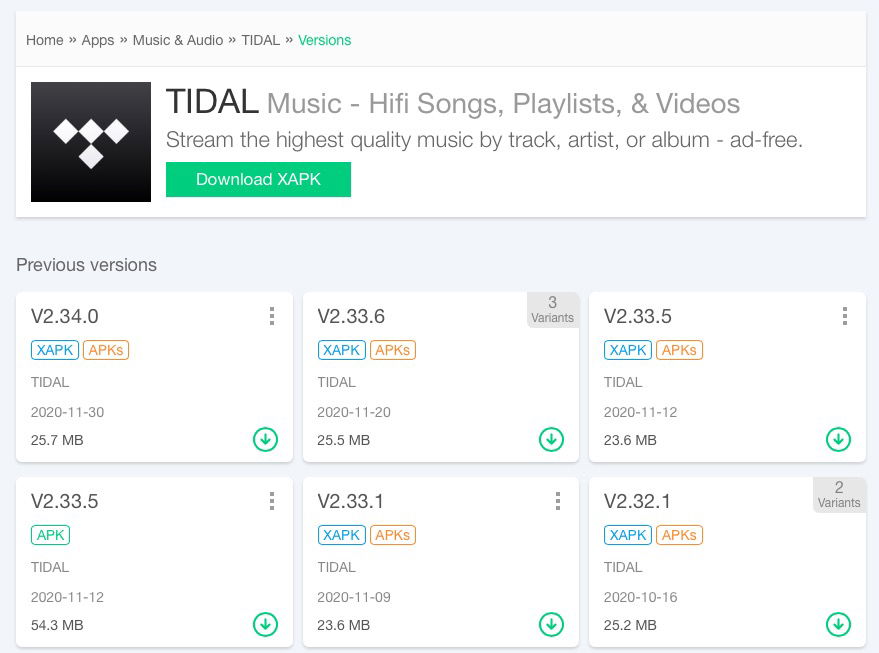Open three-dot menu on V2.33.1 card
The image size is (879, 653).
click(558, 501)
